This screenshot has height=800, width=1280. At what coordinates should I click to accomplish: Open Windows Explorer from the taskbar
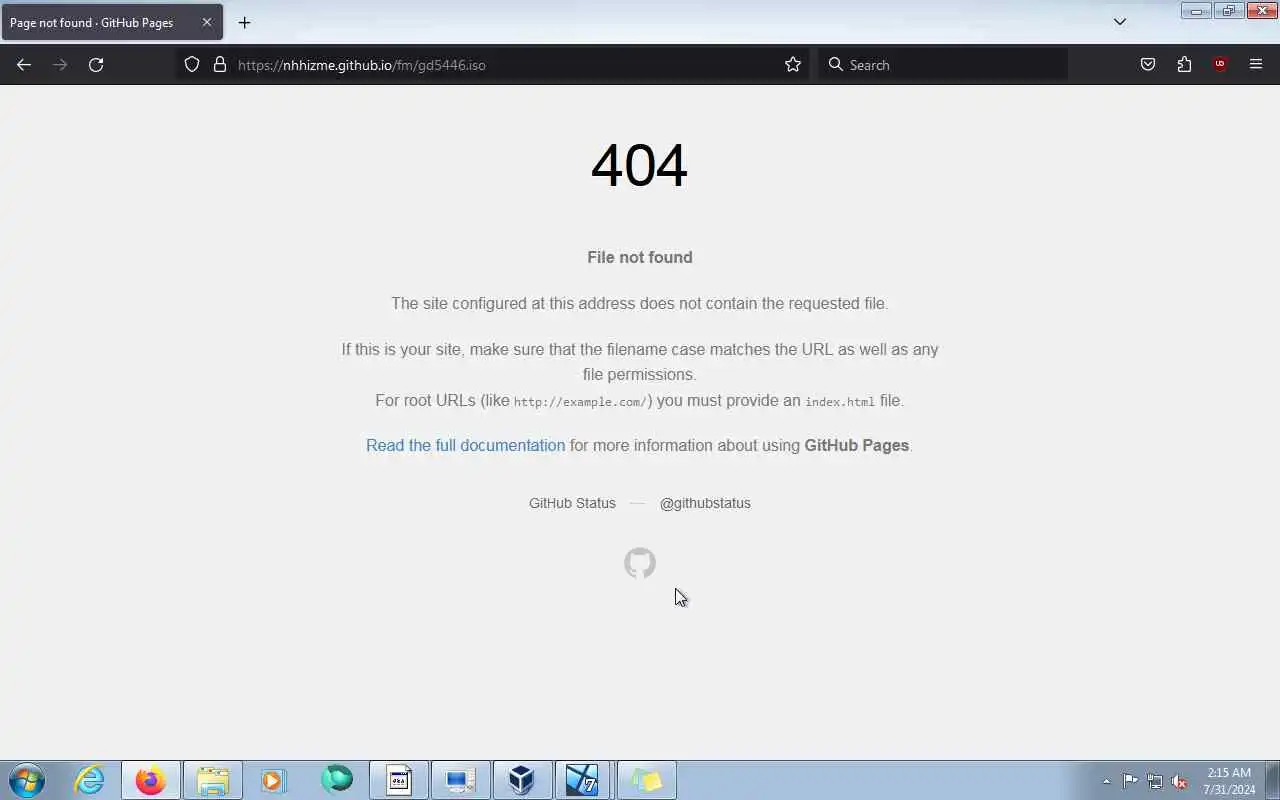pos(212,780)
